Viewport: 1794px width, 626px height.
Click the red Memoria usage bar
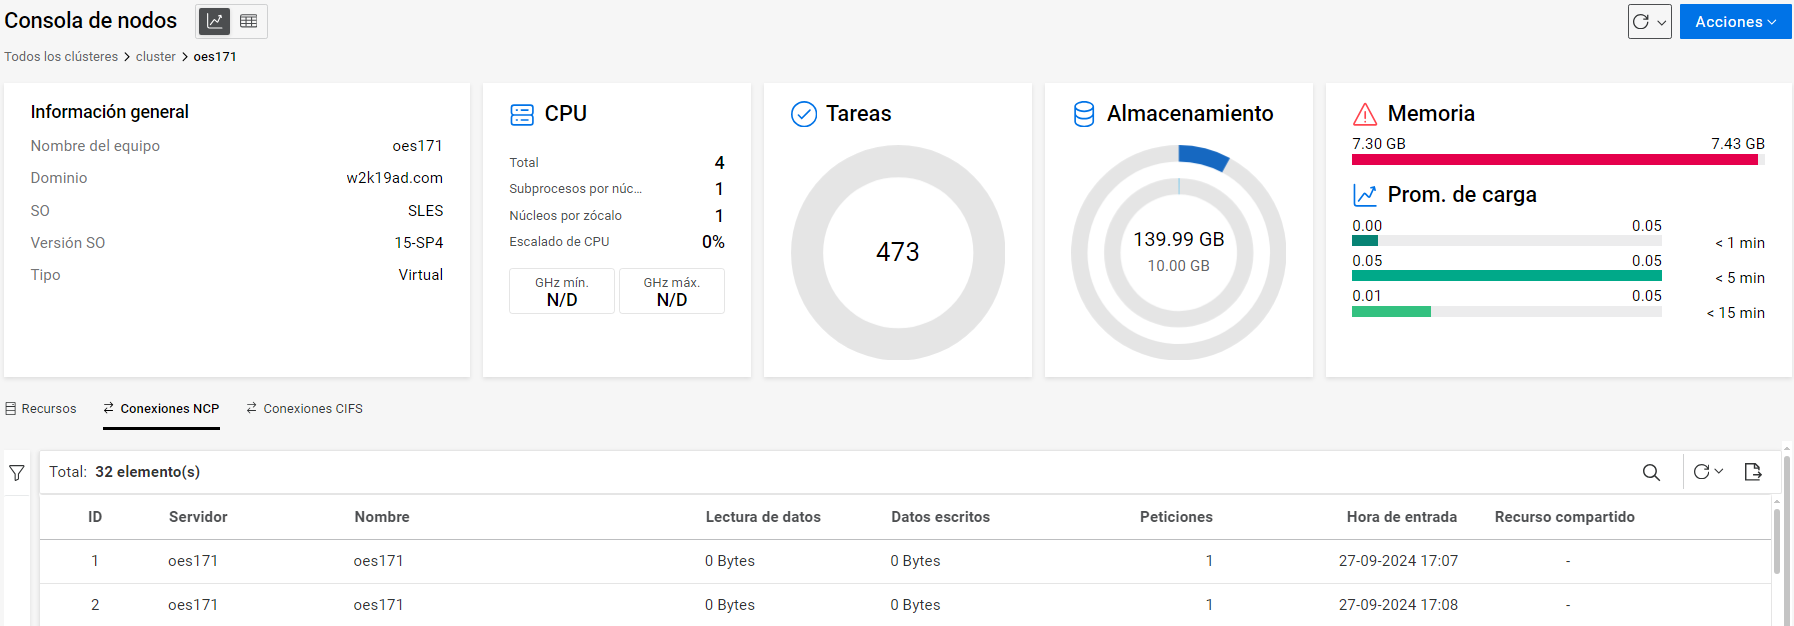[1554, 160]
